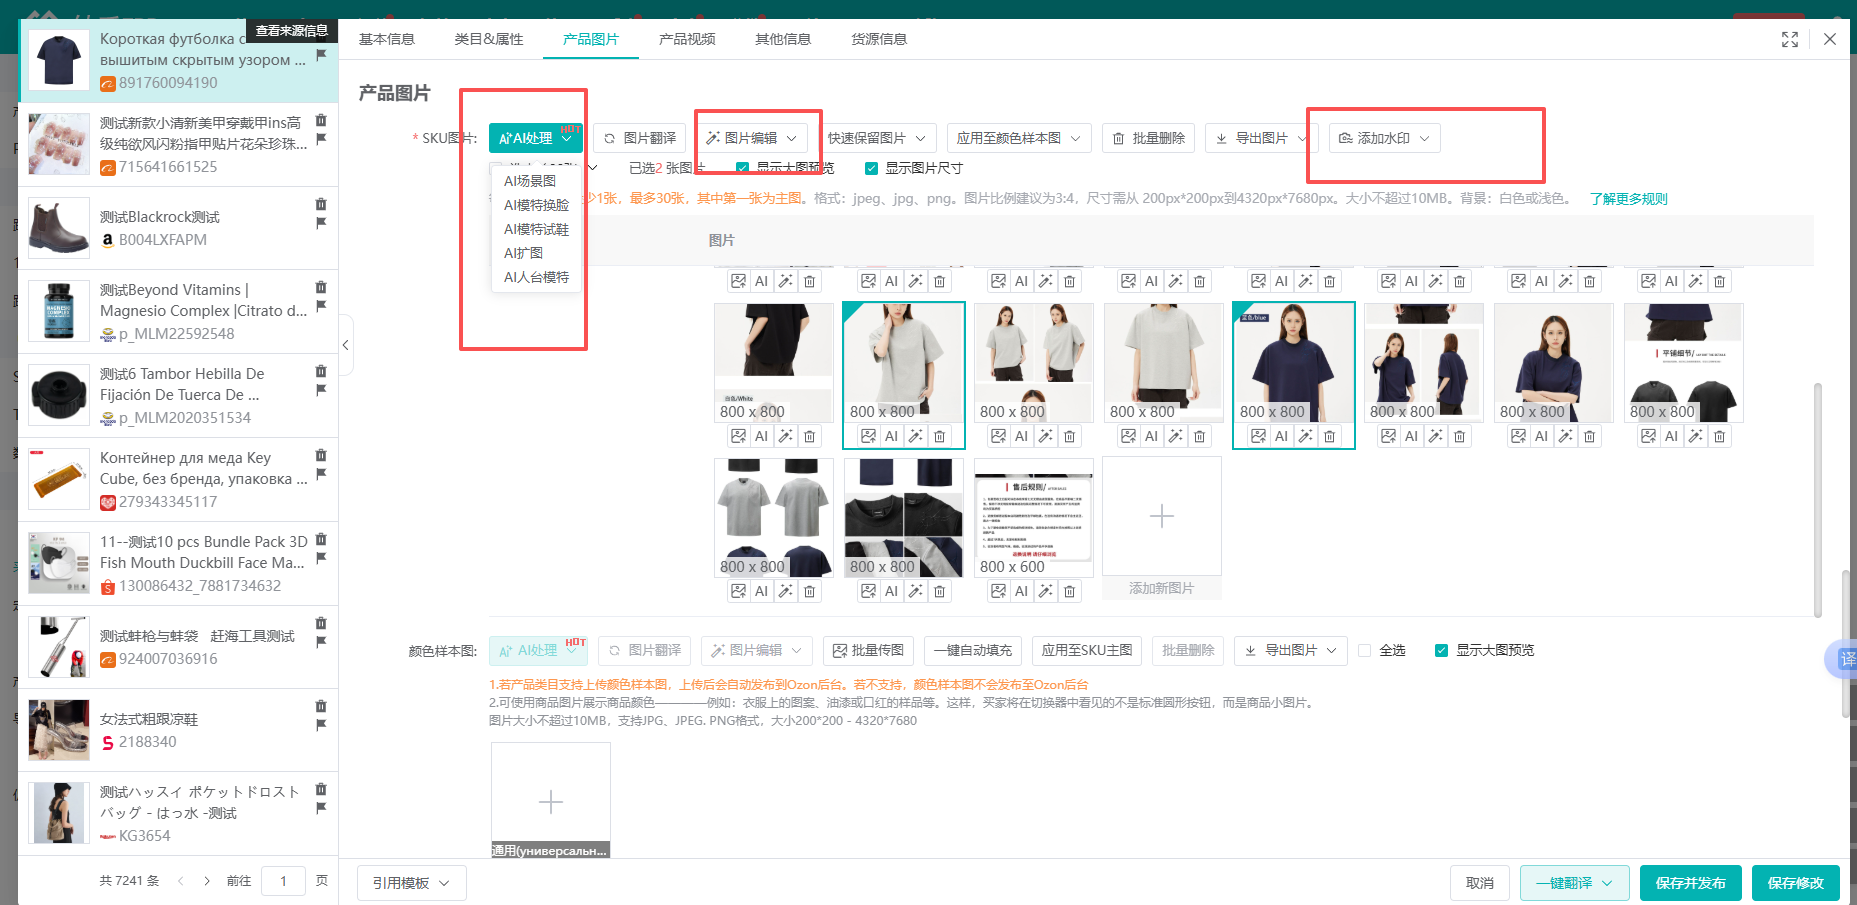The height and width of the screenshot is (905, 1857).
Task: Click trash icon beside 测试Blackrock测试 product
Action: tap(321, 204)
